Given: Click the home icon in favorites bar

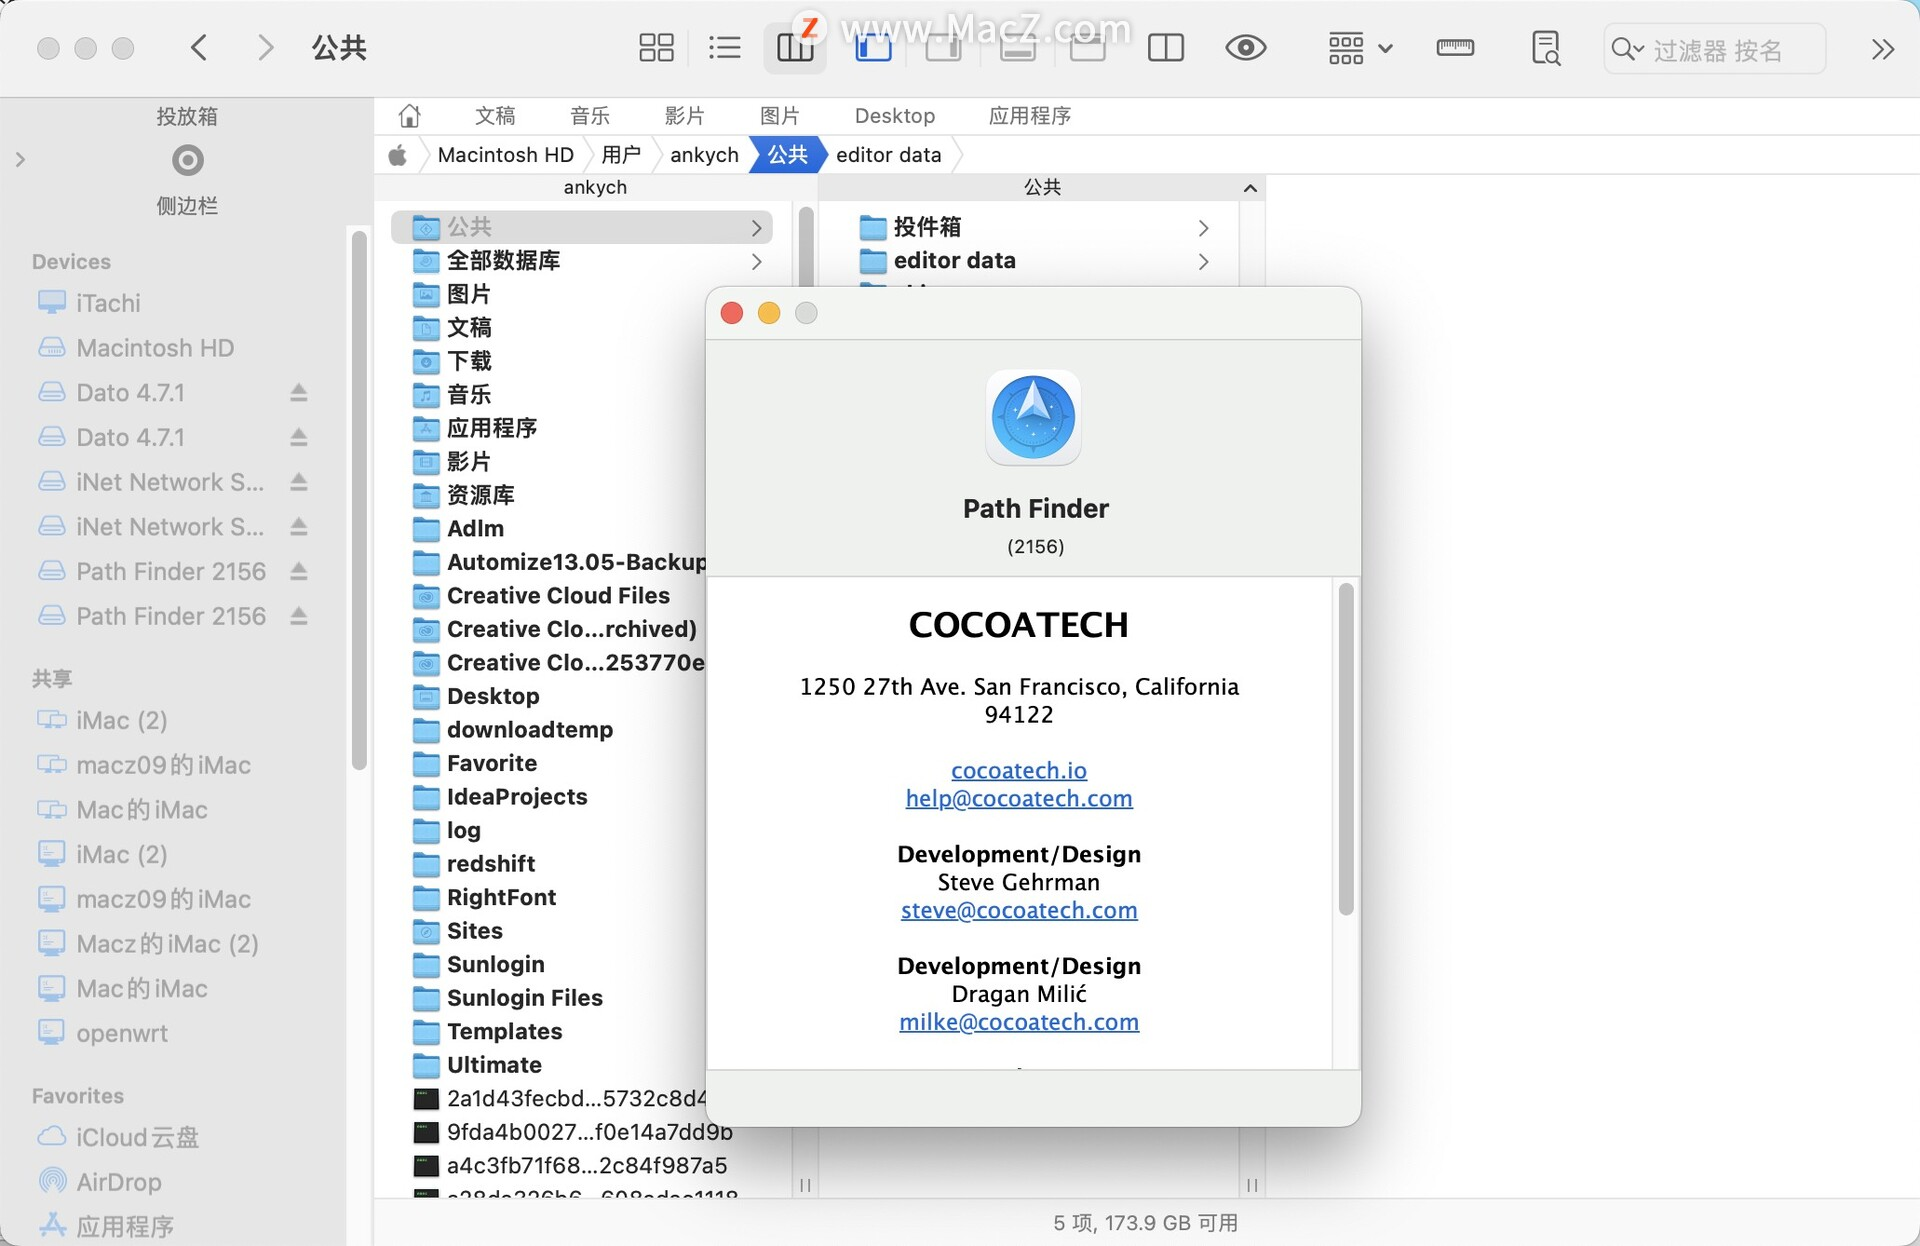Looking at the screenshot, I should click(x=410, y=116).
